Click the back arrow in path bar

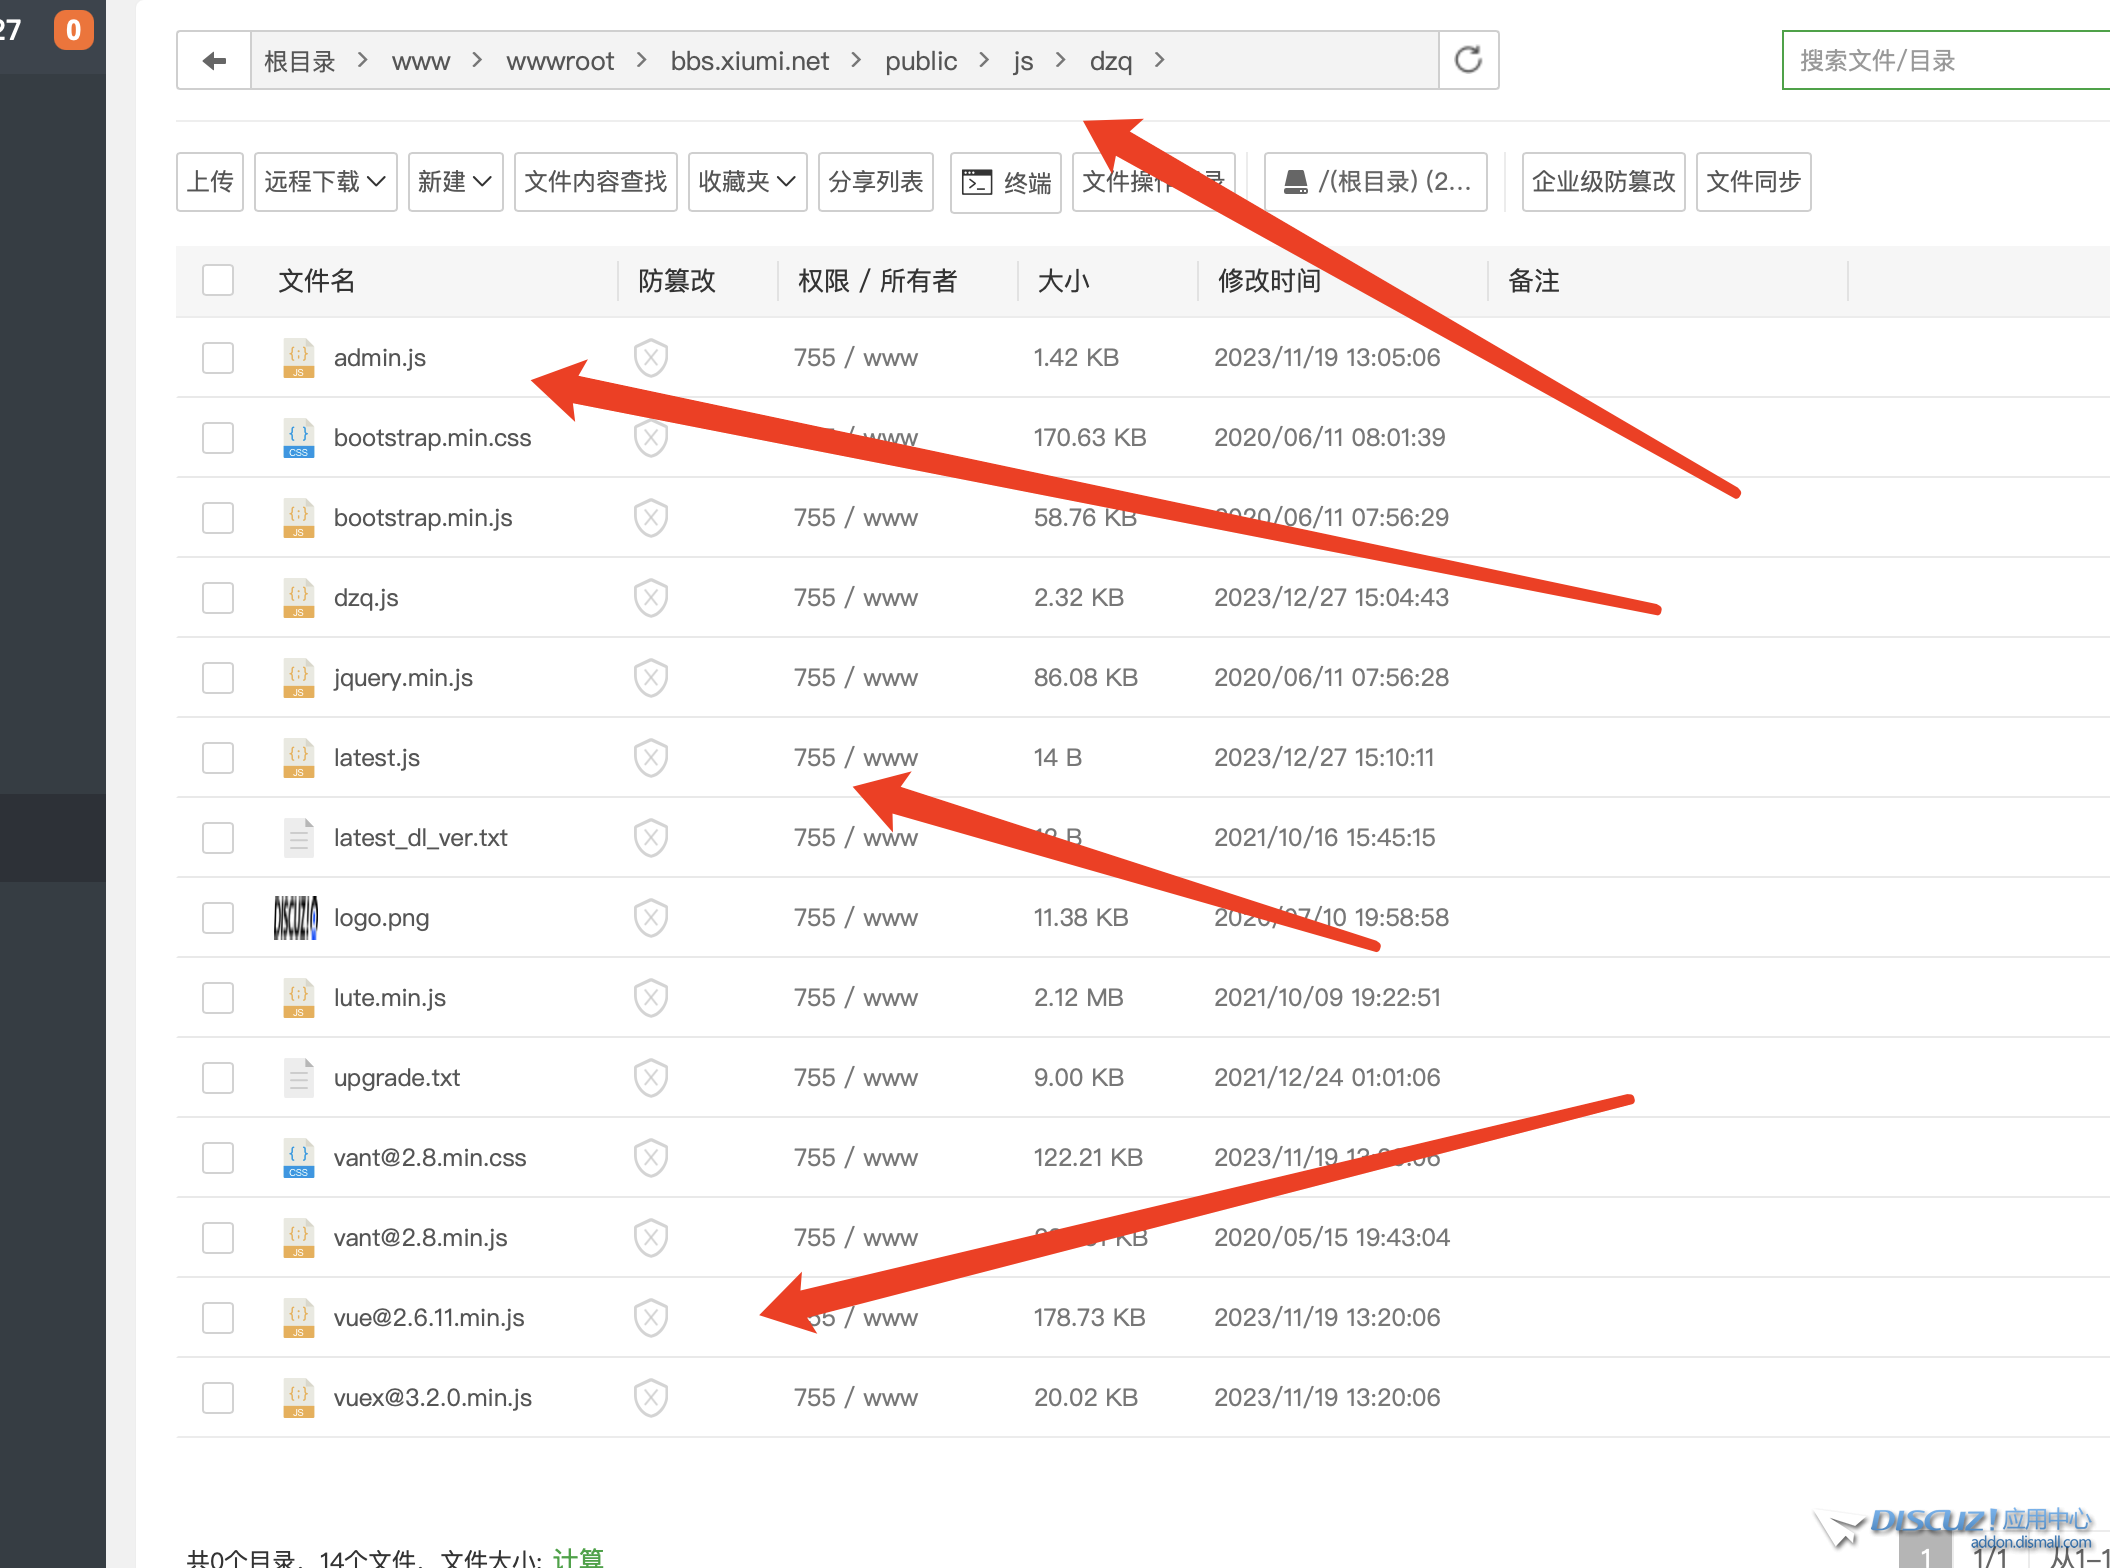coord(214,61)
